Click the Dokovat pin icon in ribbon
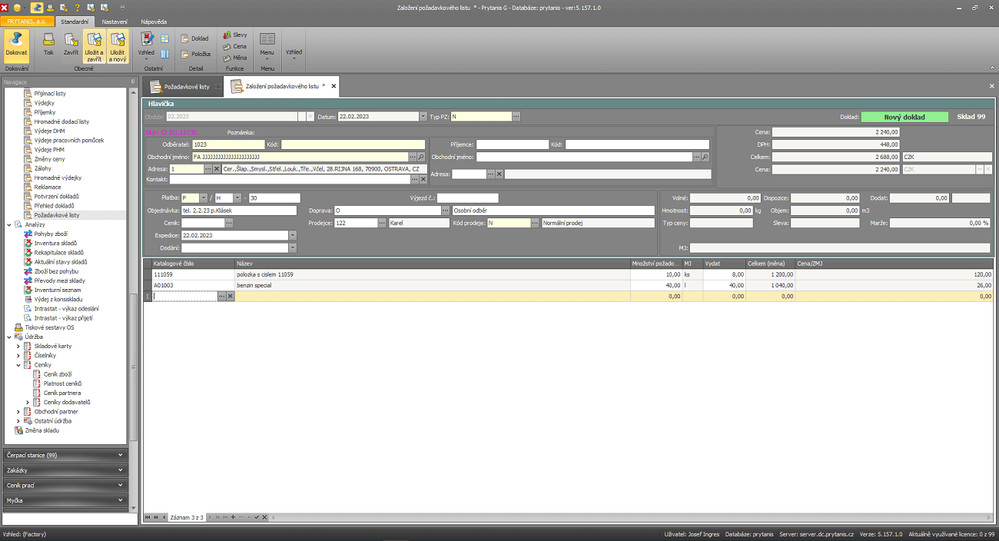The width and height of the screenshot is (999, 541). [17, 44]
